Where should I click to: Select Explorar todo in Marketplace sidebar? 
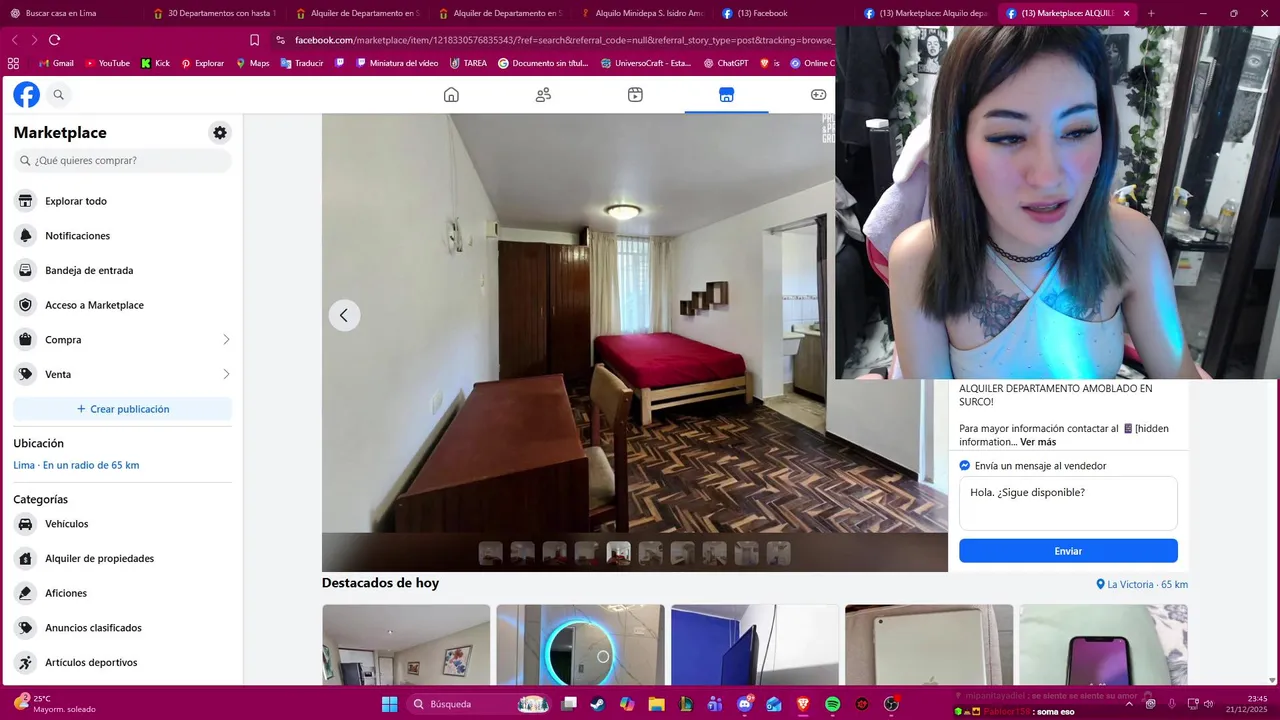(x=122, y=201)
